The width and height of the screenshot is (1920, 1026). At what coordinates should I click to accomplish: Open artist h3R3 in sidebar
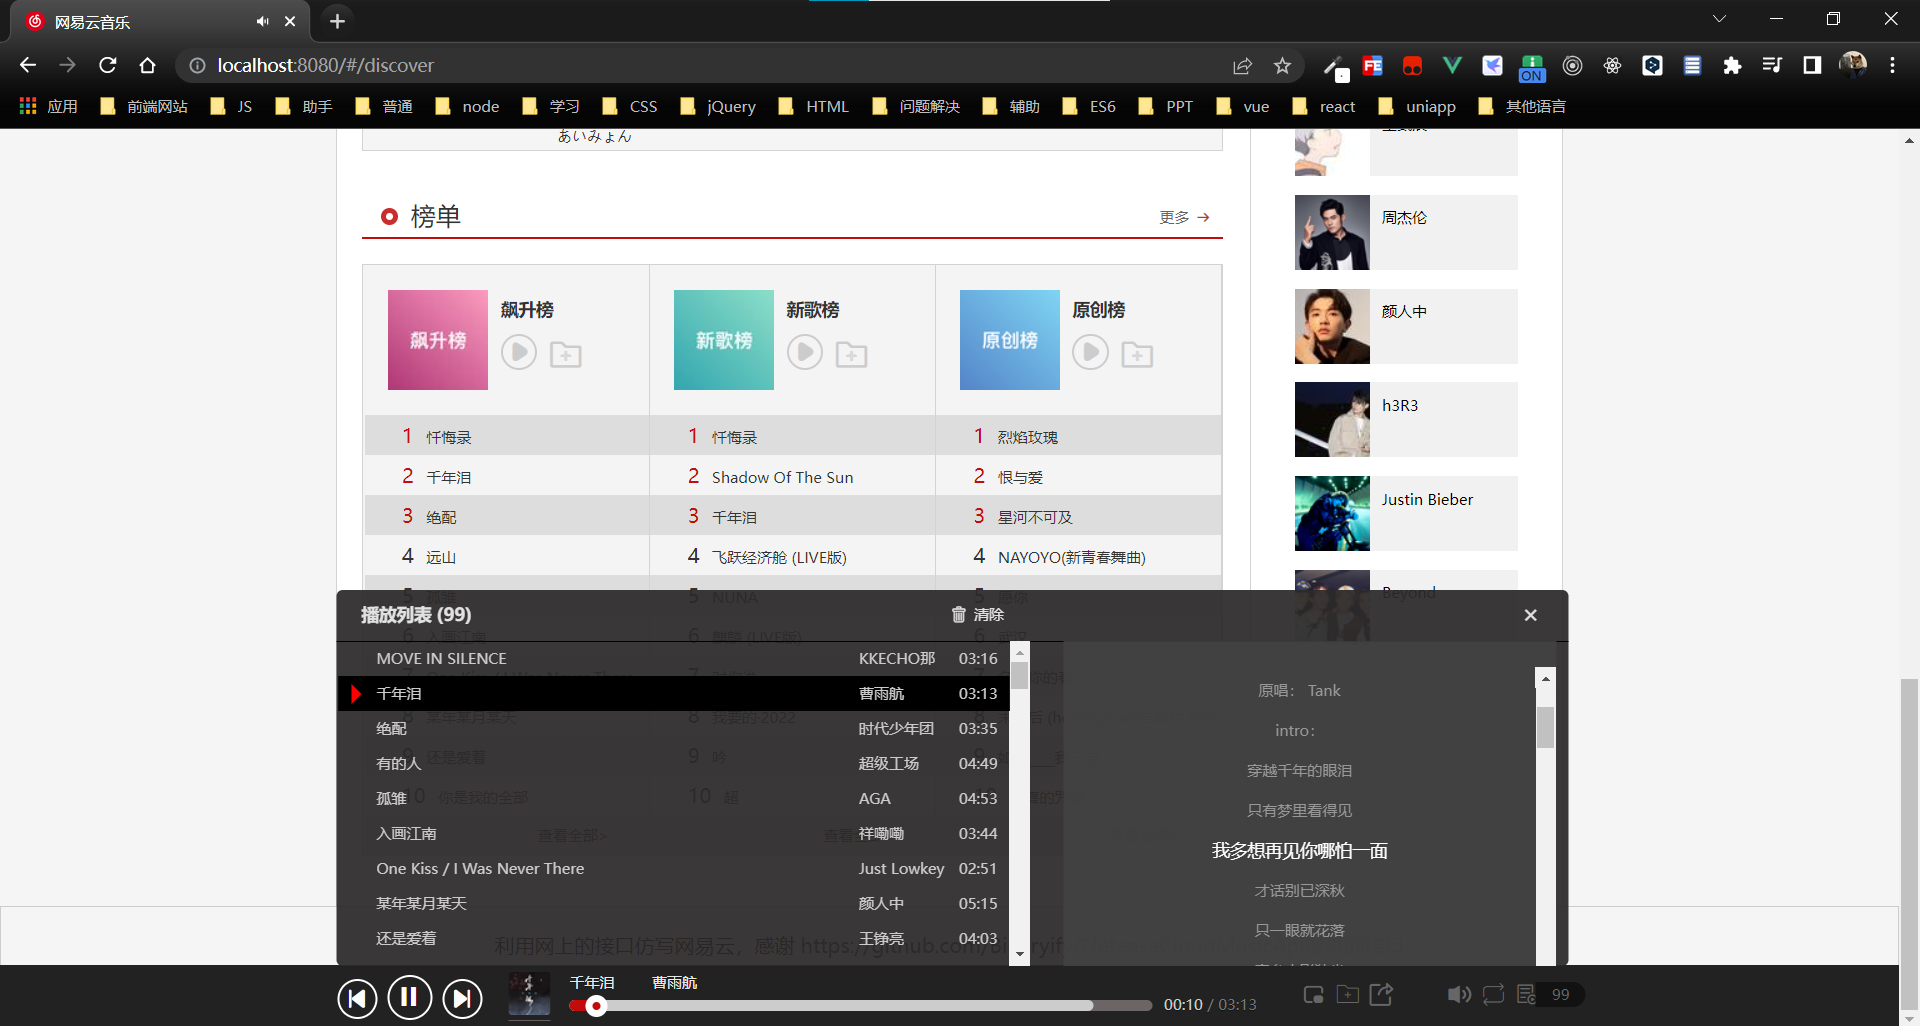(1405, 420)
